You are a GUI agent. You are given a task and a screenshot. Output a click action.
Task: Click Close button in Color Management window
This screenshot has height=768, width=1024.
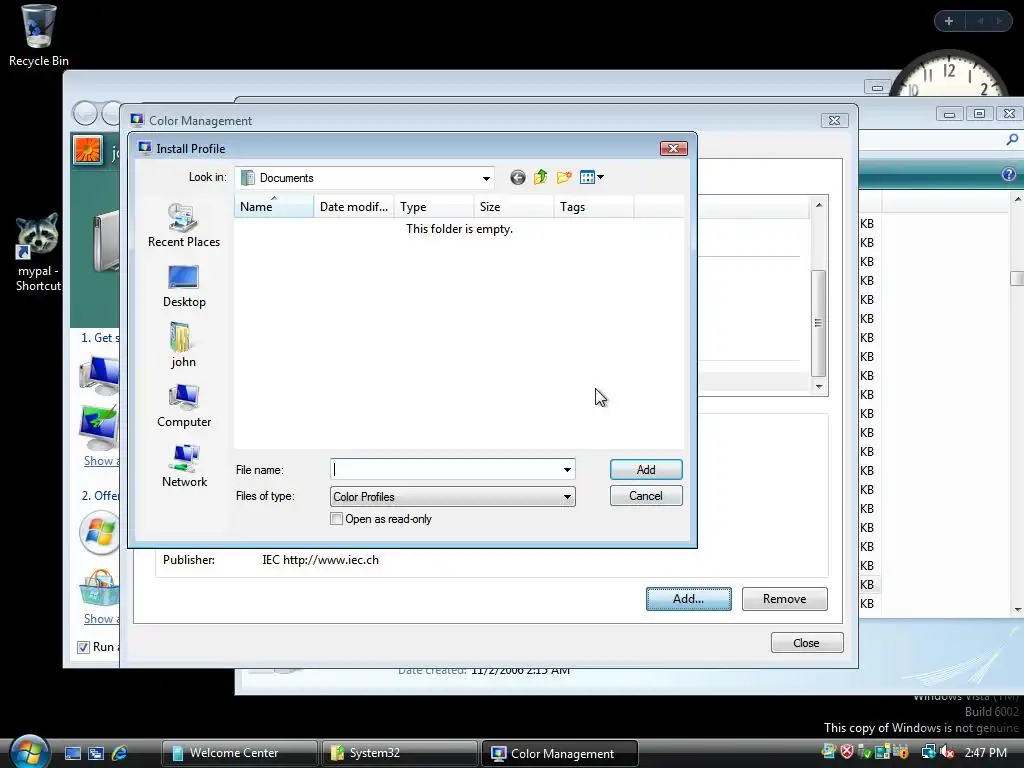(x=807, y=643)
